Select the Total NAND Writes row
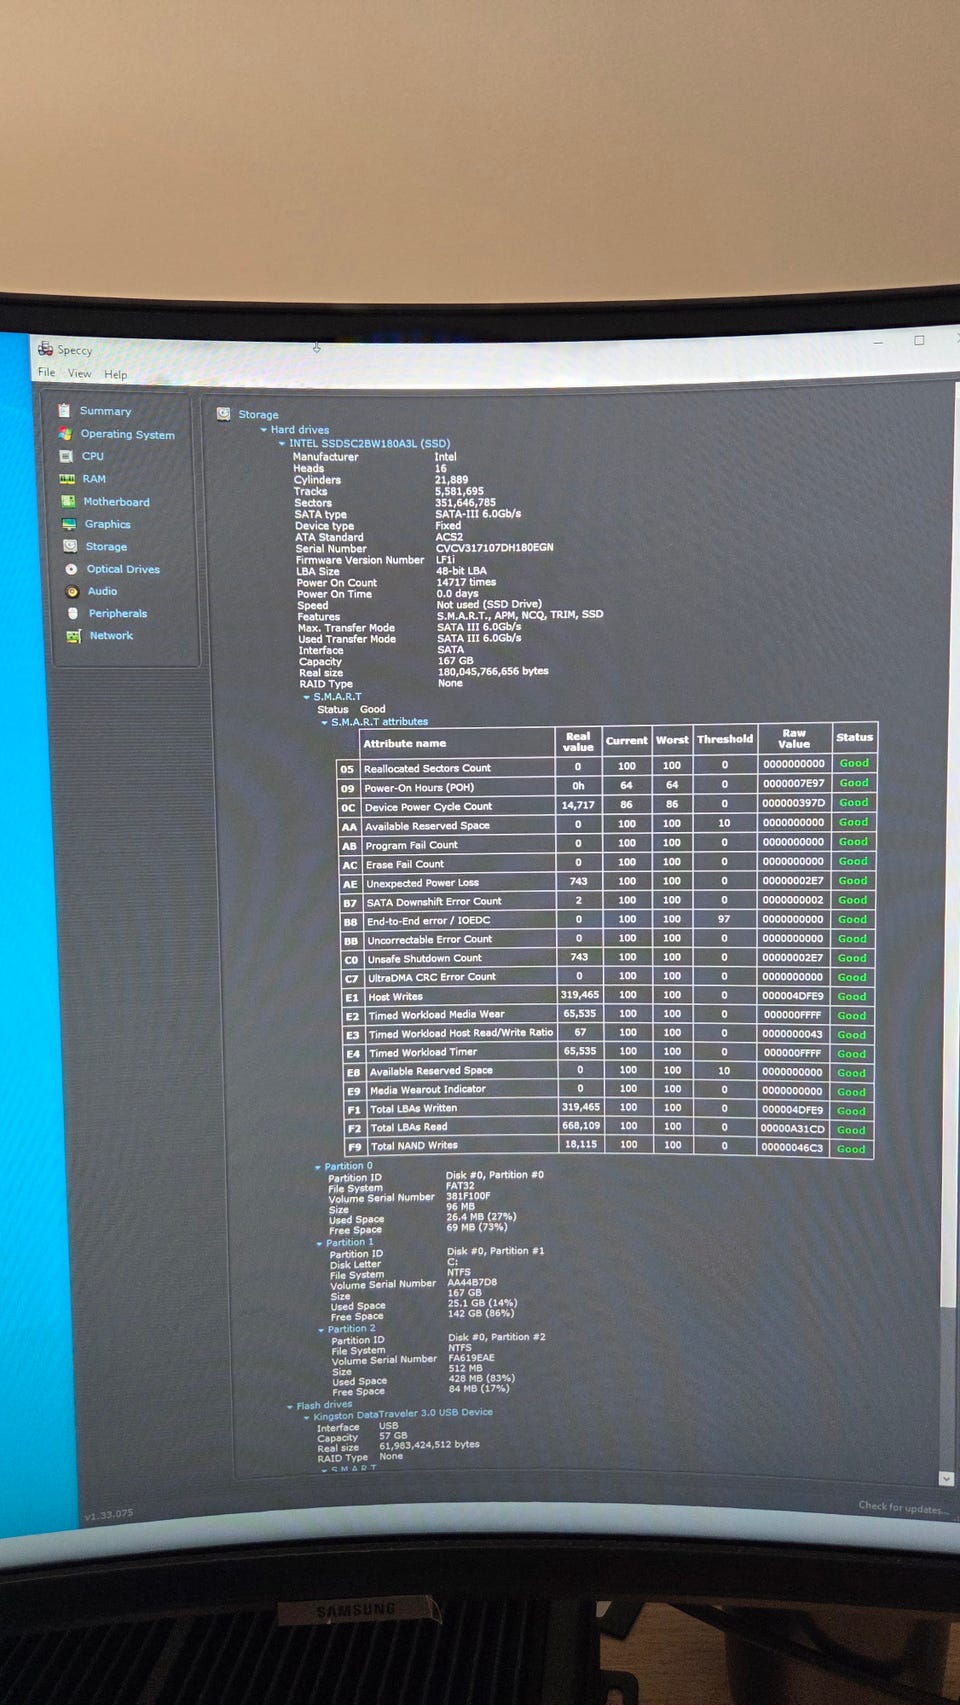Viewport: 960px width, 1705px height. pyautogui.click(x=611, y=1146)
